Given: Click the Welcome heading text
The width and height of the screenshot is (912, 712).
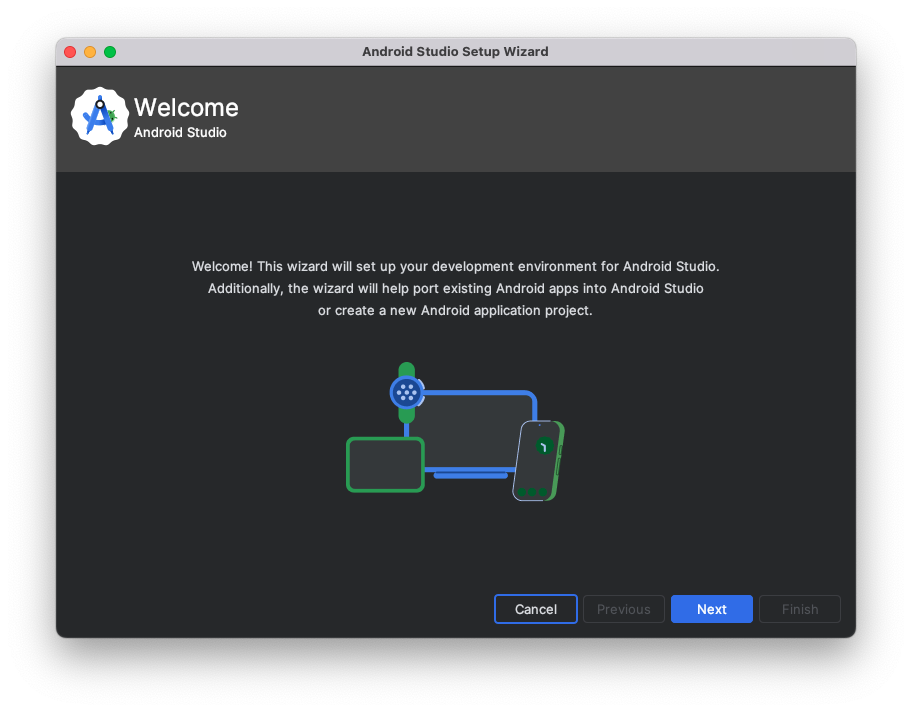Looking at the screenshot, I should [186, 108].
